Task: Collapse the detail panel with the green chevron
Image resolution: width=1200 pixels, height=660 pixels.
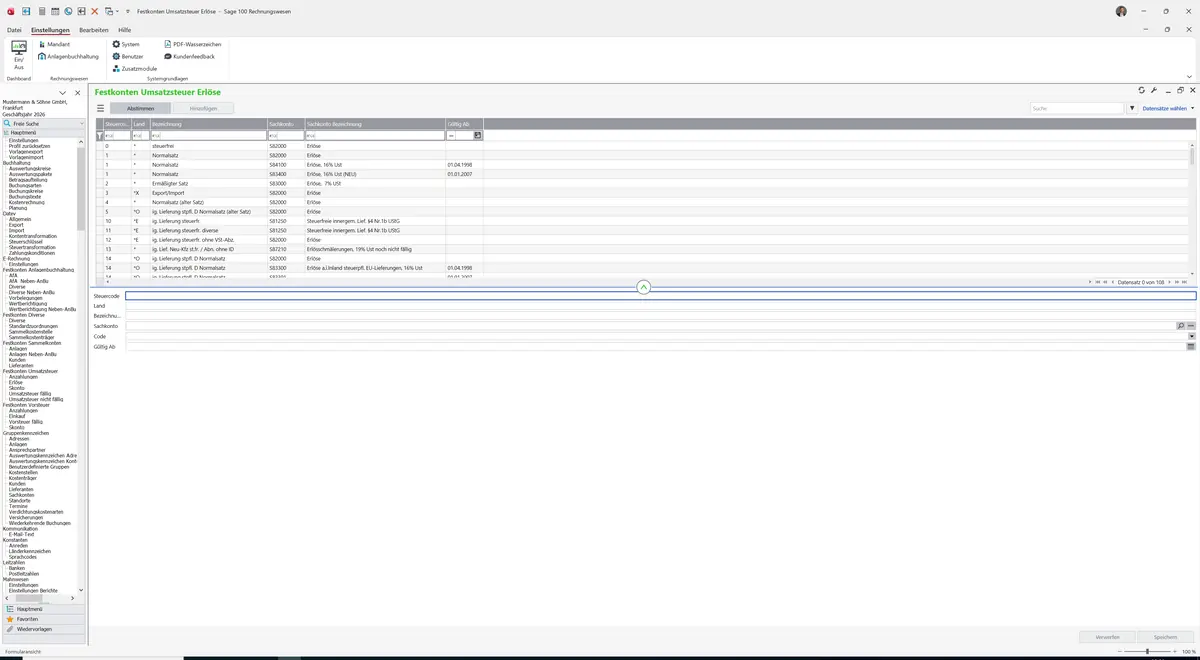Action: click(x=644, y=287)
